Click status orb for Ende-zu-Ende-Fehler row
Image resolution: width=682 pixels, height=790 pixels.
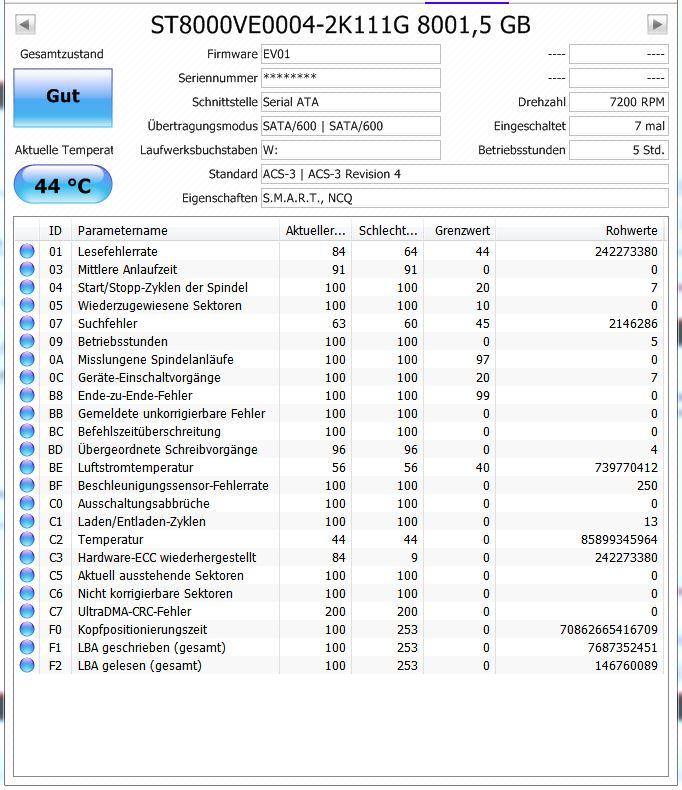27,395
